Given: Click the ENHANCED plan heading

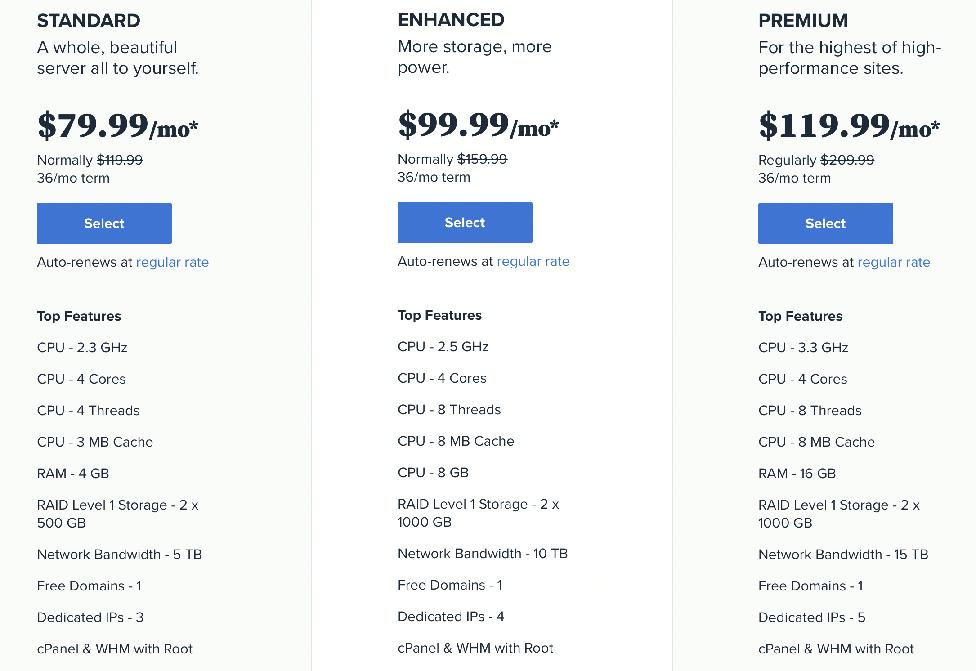Looking at the screenshot, I should click(451, 20).
